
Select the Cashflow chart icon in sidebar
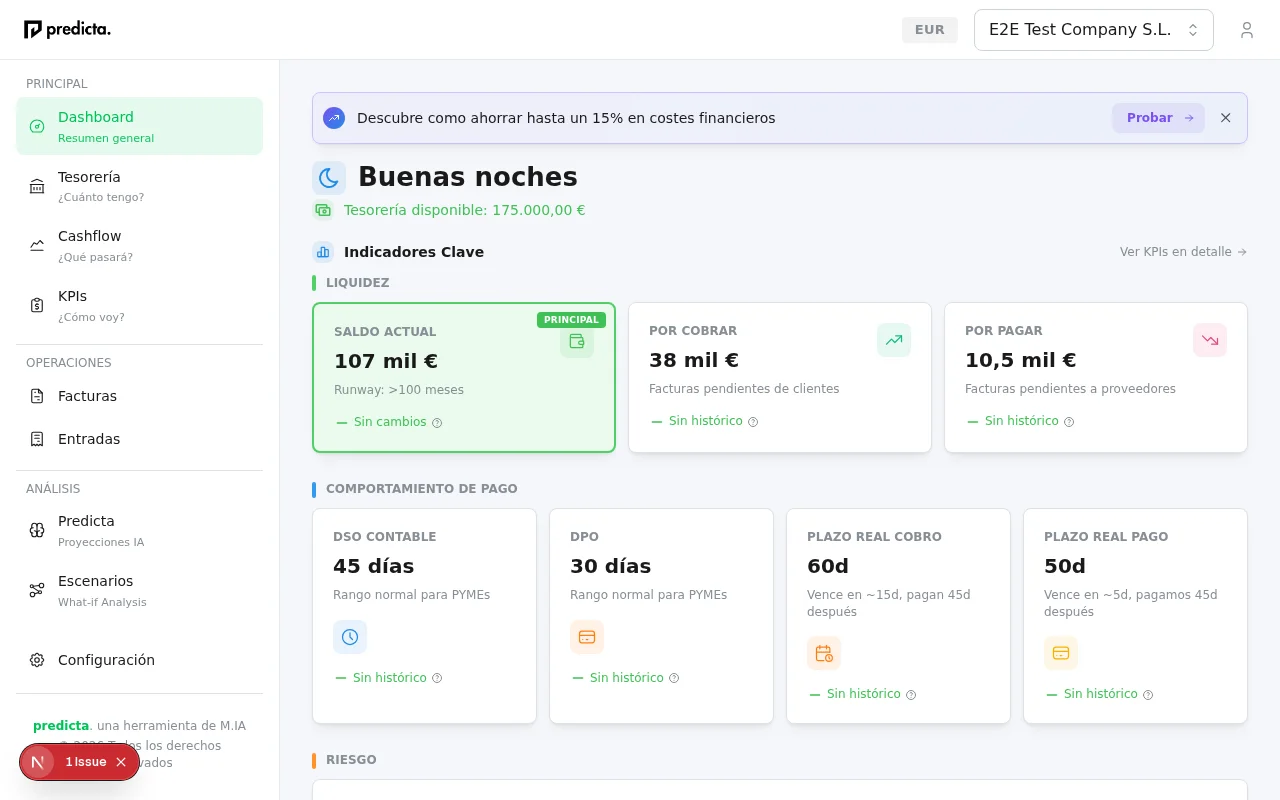click(x=36, y=245)
